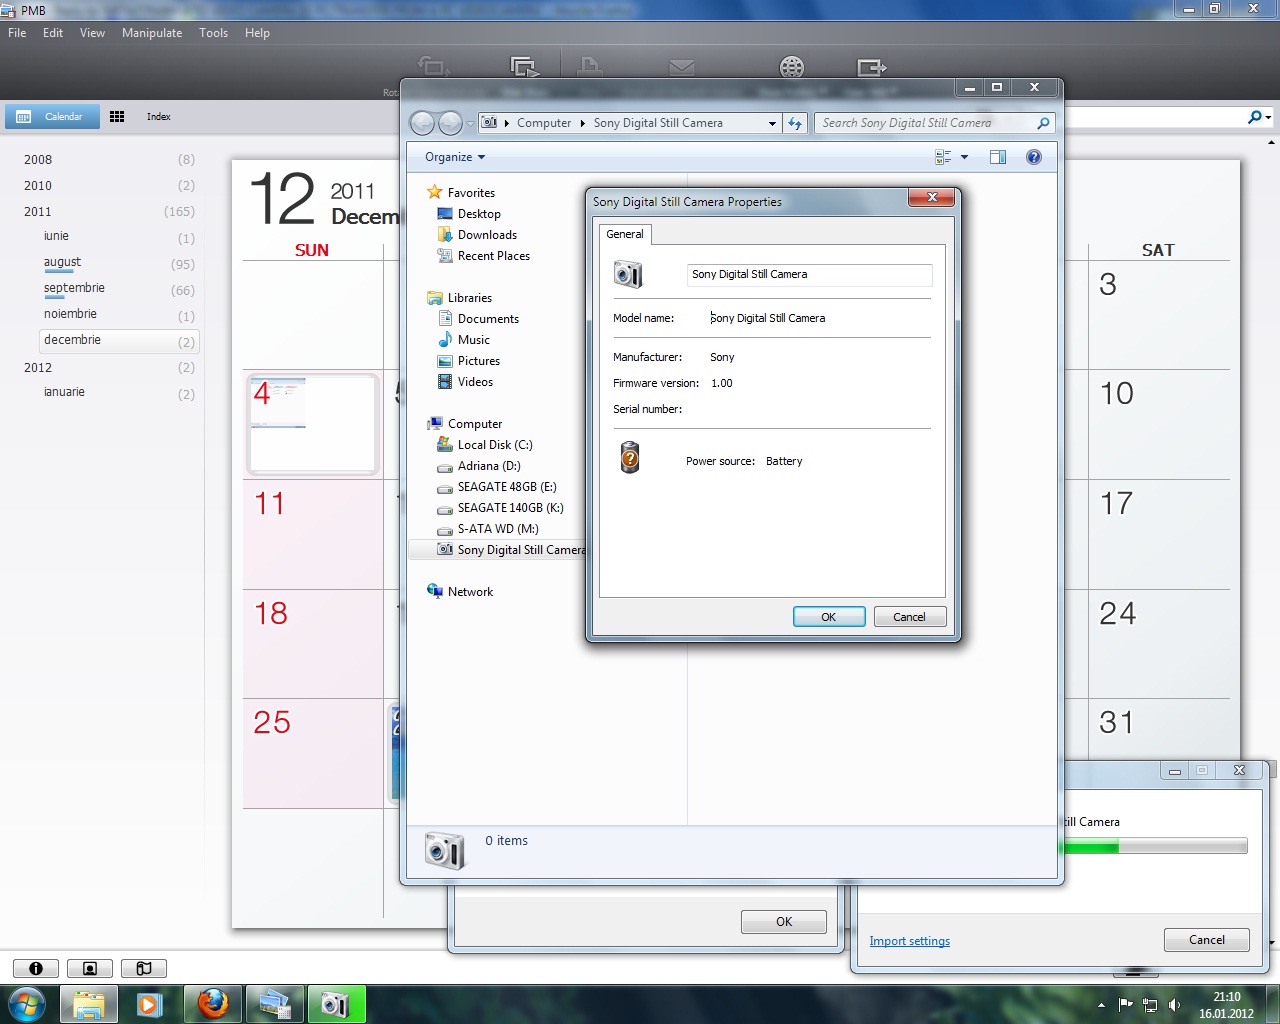Select septembrie in the PMB tree

point(74,288)
